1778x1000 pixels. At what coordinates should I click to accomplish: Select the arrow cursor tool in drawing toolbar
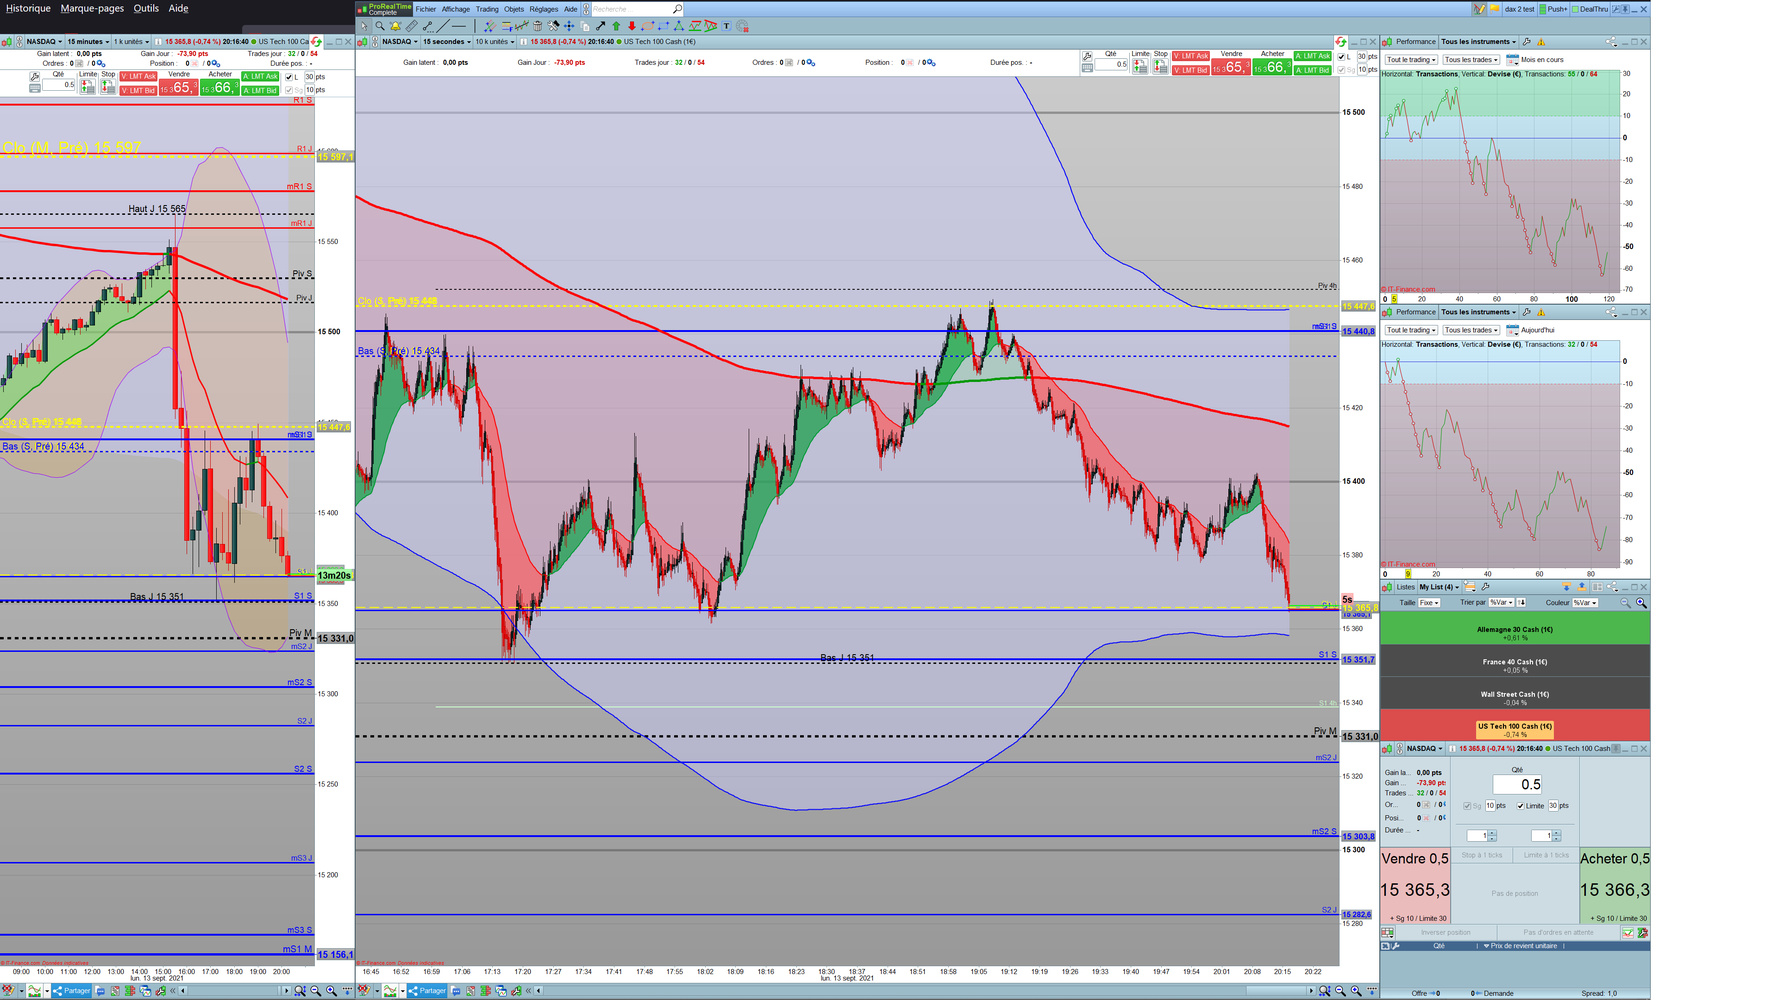(x=364, y=26)
